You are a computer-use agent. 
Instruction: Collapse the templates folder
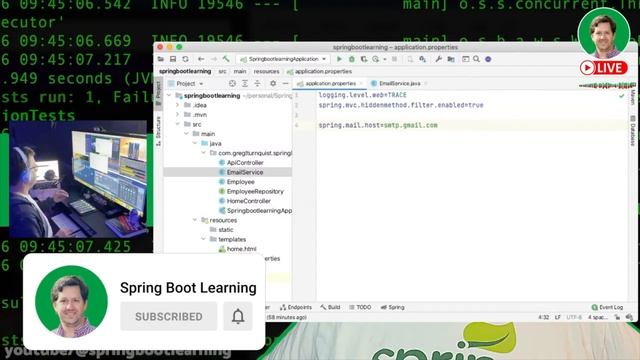[x=203, y=239]
